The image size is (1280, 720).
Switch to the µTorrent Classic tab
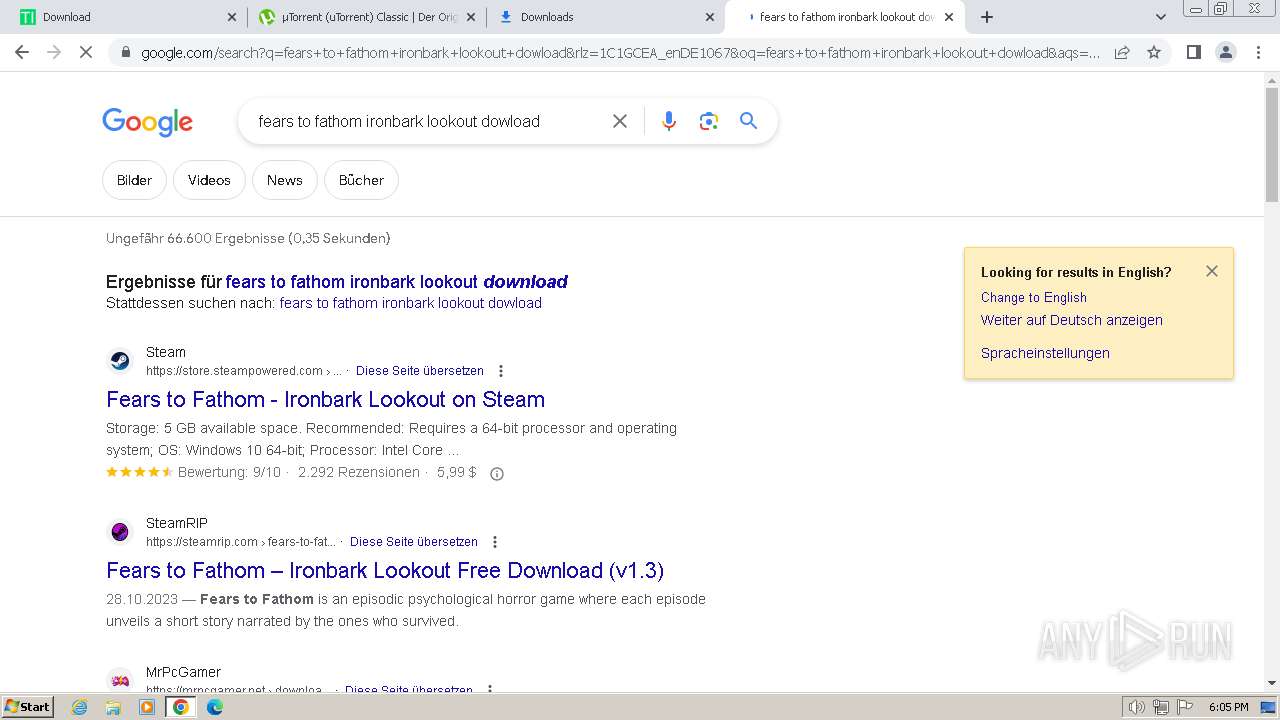pyautogui.click(x=365, y=17)
